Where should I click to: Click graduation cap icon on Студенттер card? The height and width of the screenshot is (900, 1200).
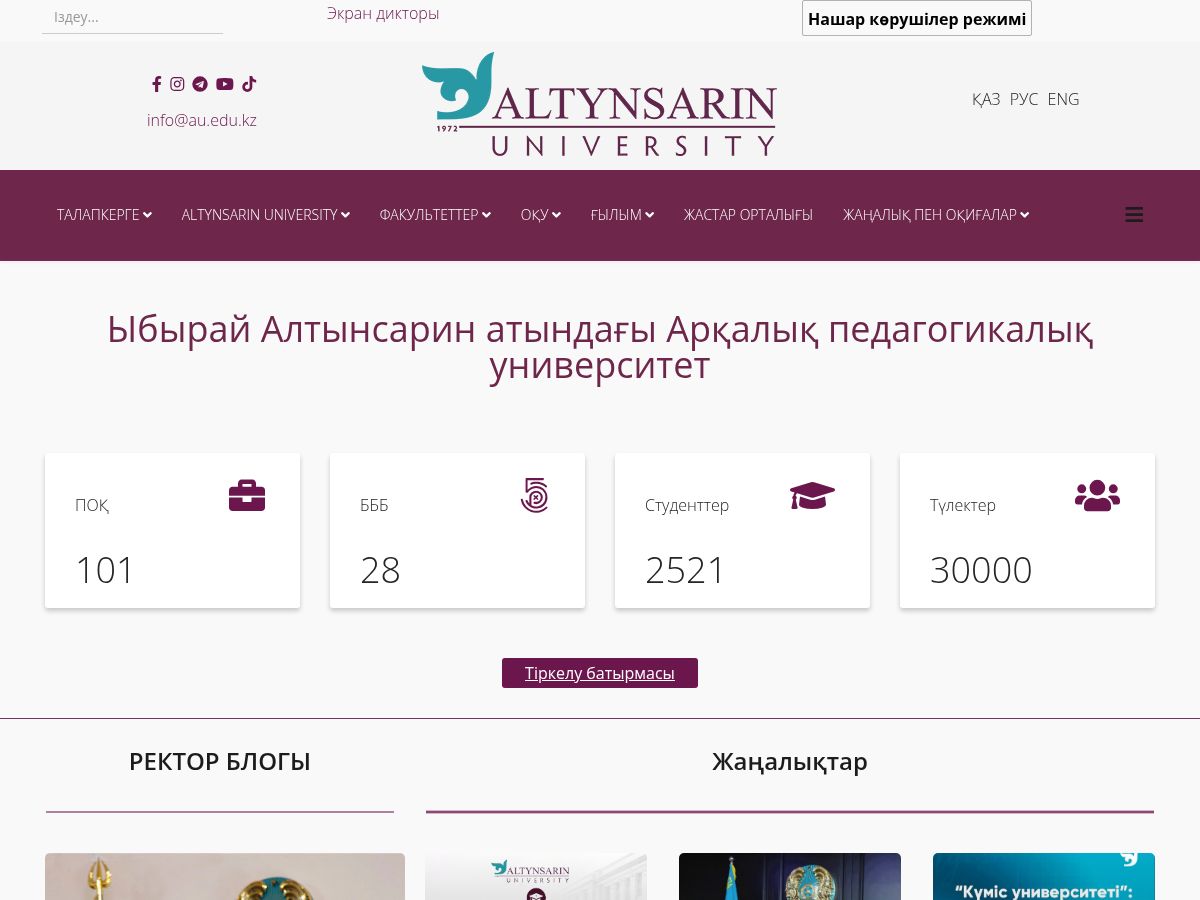coord(812,496)
